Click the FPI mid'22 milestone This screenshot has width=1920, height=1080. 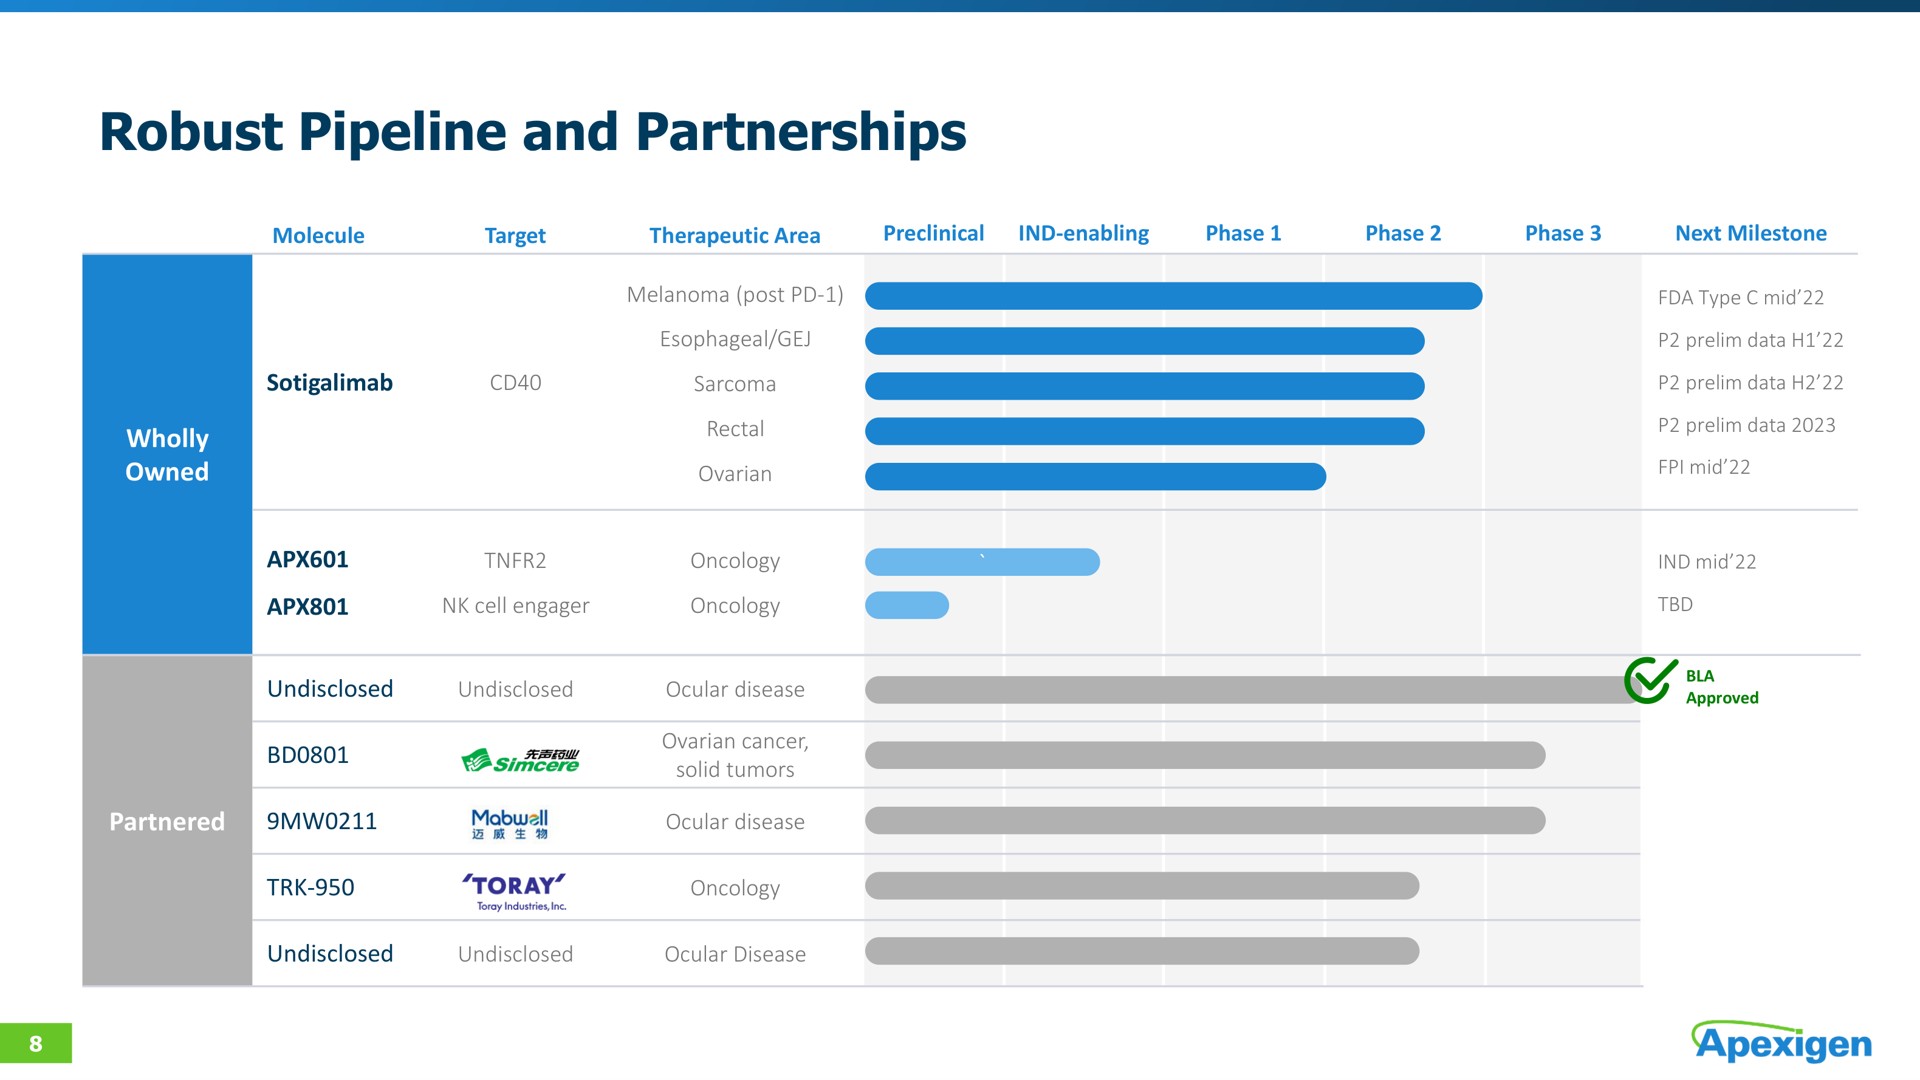coord(1703,467)
